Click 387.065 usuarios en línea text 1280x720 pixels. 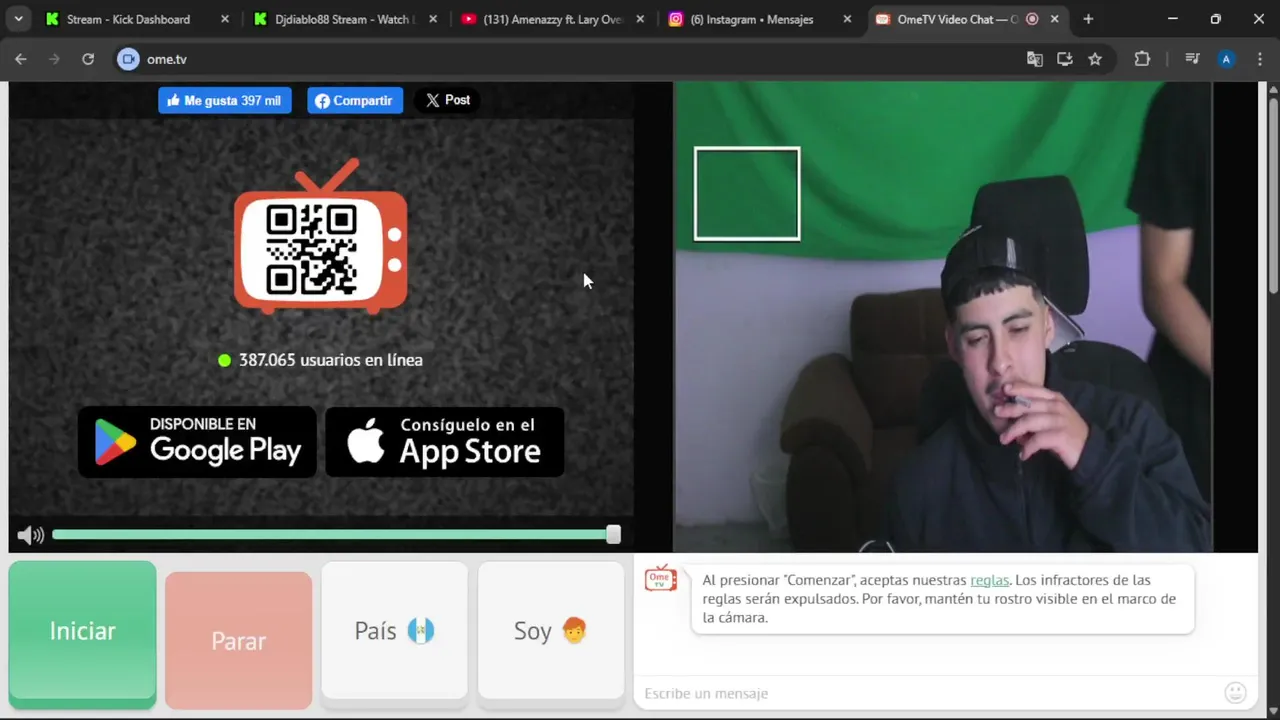pyautogui.click(x=330, y=360)
